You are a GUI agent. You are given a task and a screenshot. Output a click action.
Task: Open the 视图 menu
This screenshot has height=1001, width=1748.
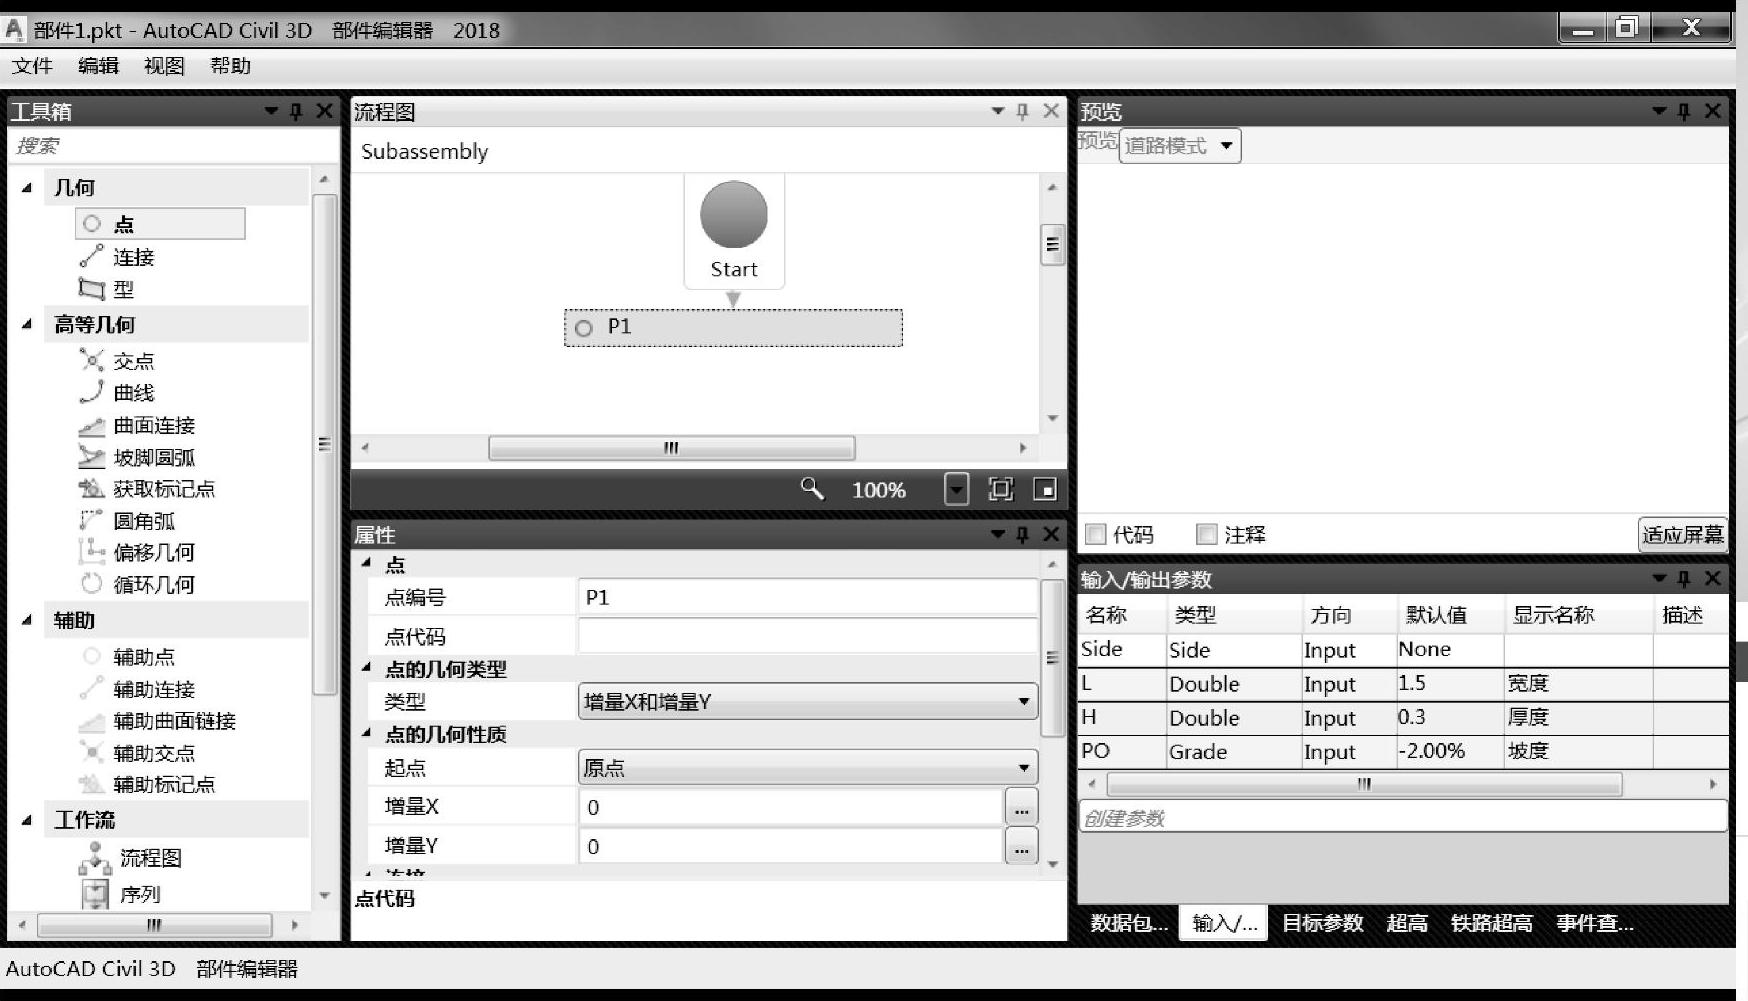pos(164,66)
